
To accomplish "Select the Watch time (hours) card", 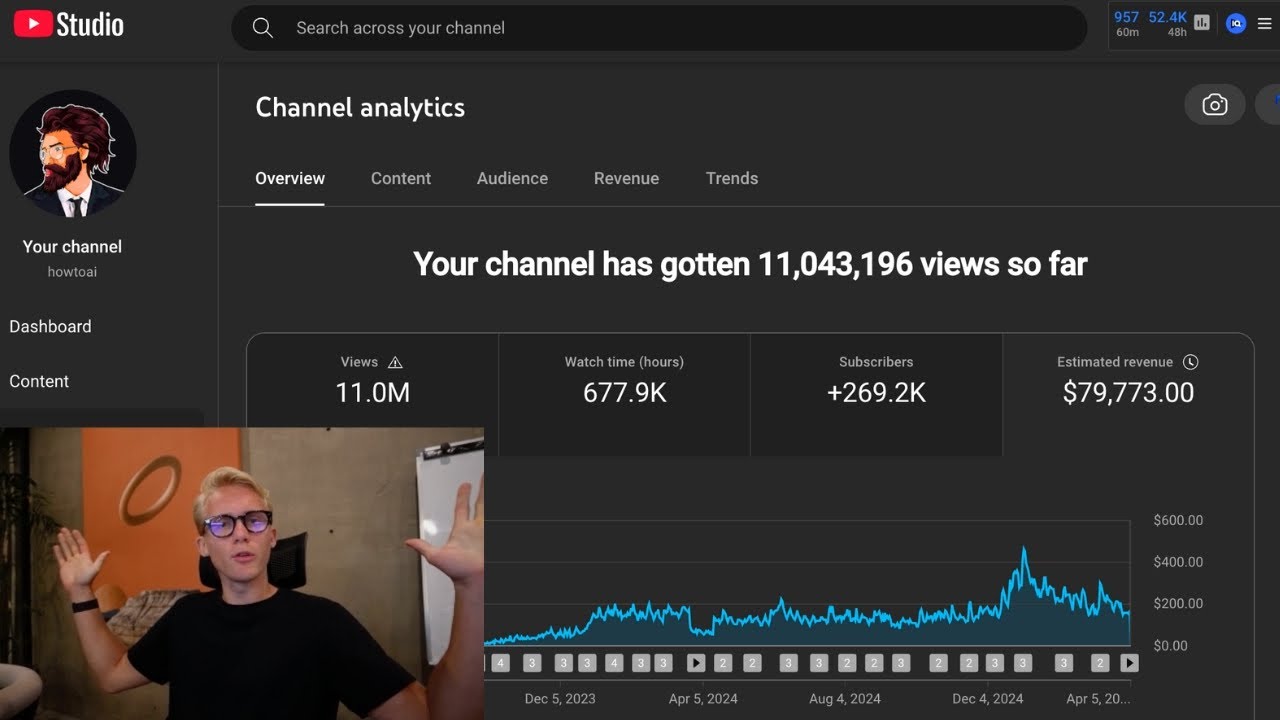I will pos(624,394).
